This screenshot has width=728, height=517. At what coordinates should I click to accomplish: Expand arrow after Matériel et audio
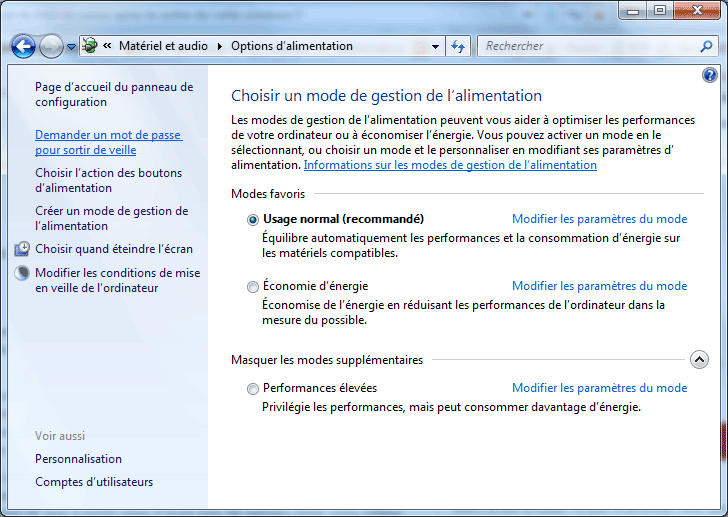[220, 46]
